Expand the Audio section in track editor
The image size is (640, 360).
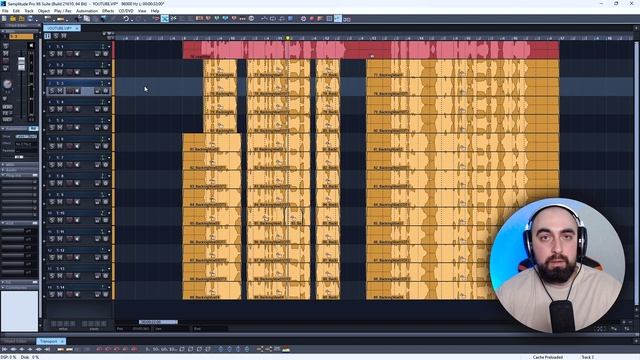[3, 170]
